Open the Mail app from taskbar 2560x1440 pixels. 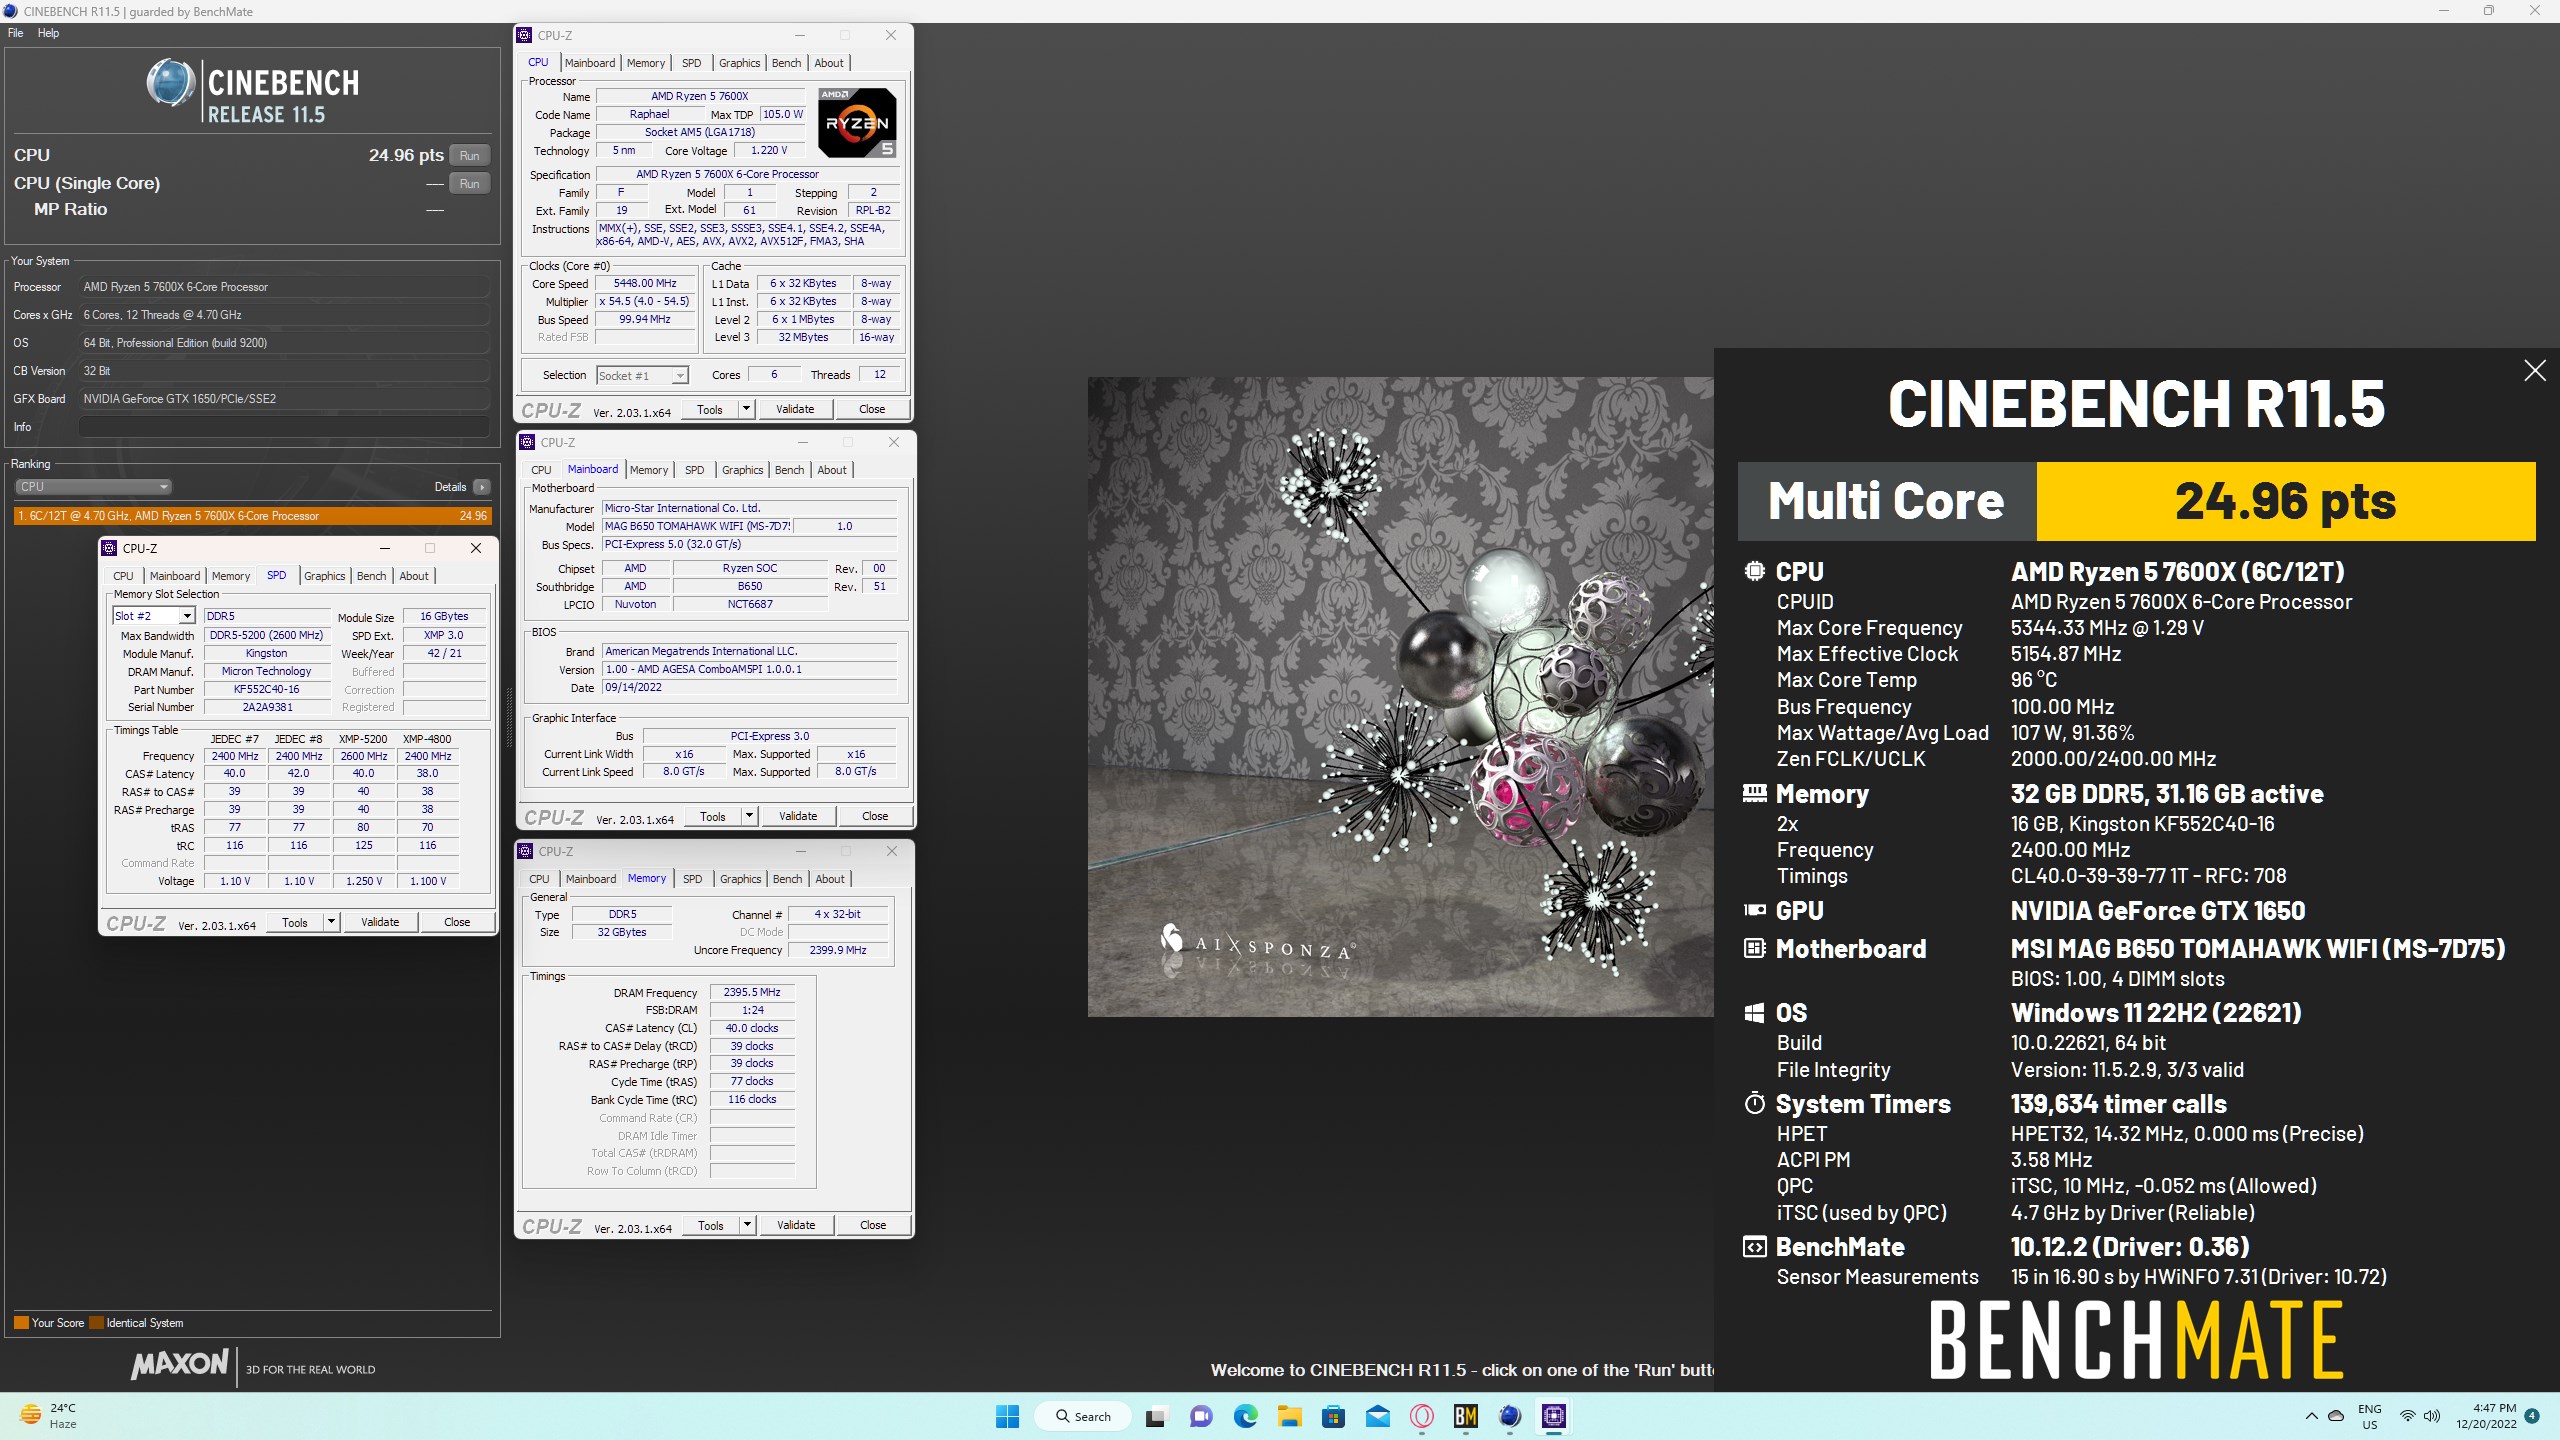click(1378, 1416)
